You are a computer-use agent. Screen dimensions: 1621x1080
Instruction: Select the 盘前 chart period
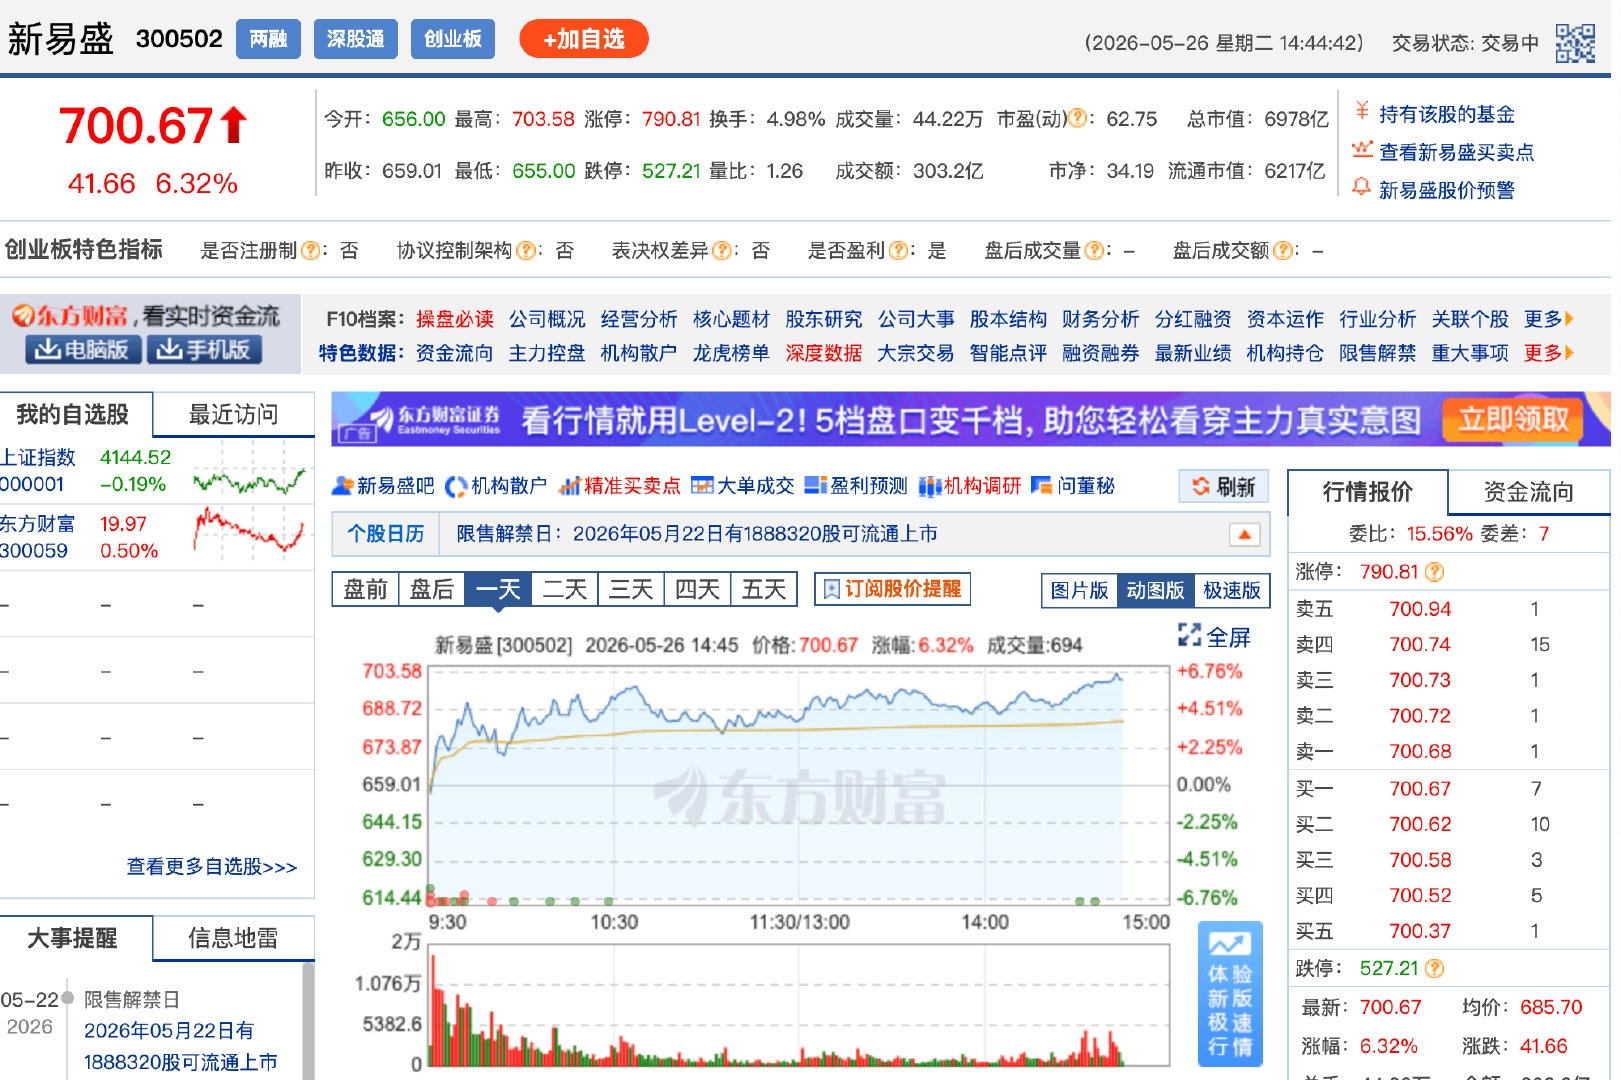coord(365,589)
